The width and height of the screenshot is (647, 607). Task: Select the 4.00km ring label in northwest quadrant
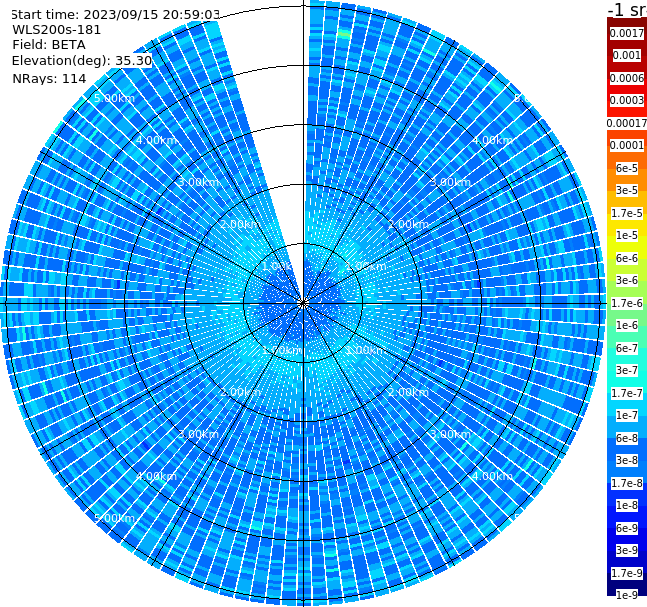pos(156,140)
